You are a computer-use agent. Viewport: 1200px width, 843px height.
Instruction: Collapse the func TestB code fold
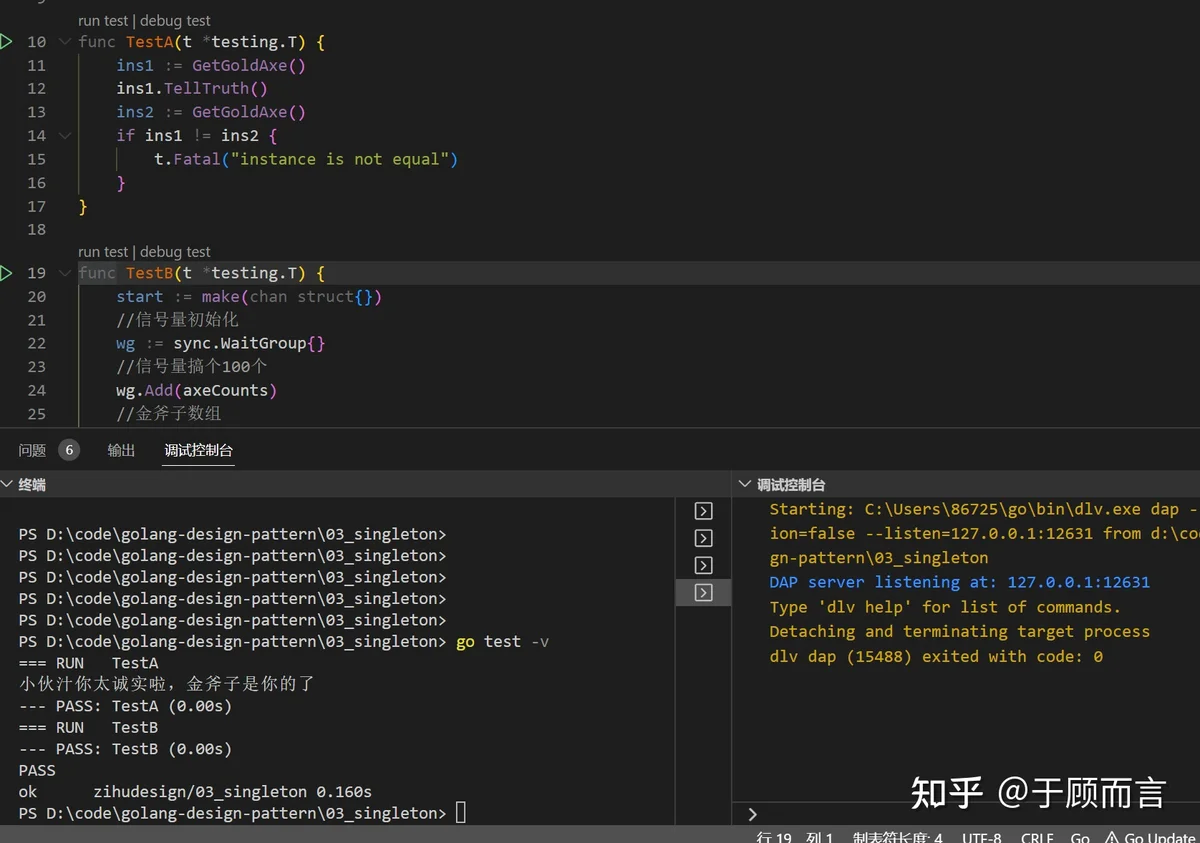(65, 273)
